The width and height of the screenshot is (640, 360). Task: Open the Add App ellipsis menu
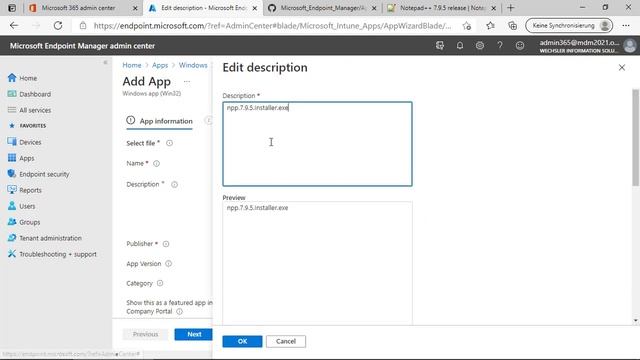187,81
